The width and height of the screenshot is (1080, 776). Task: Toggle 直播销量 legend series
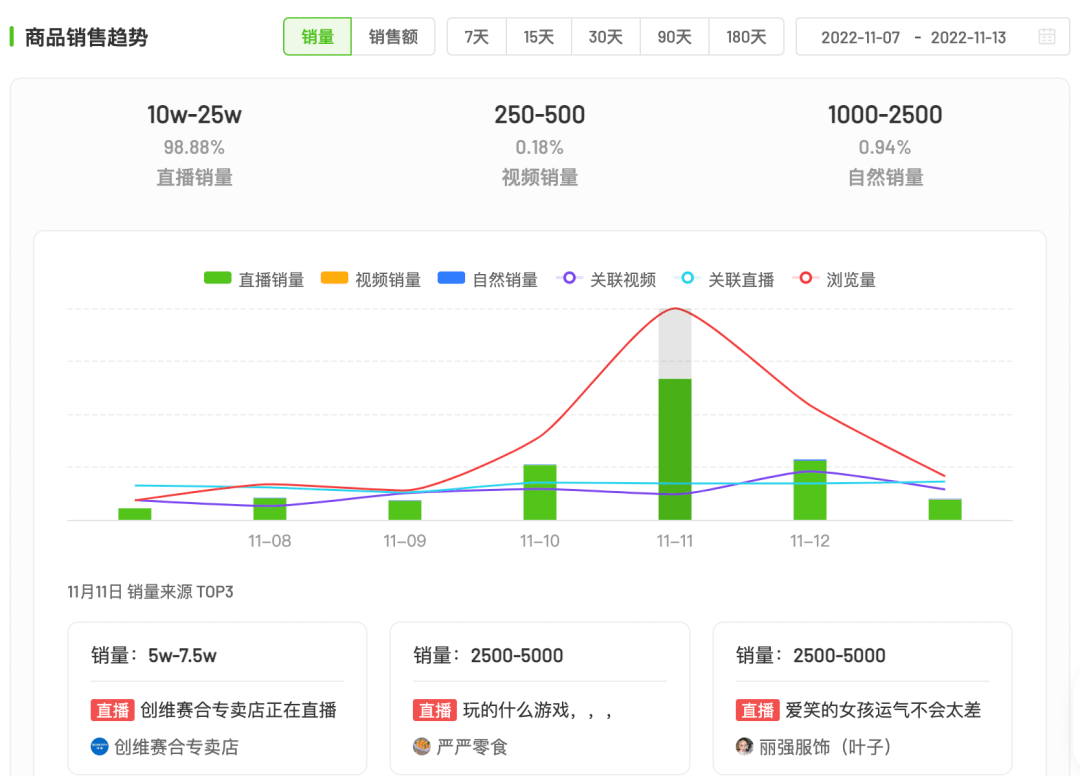point(254,280)
